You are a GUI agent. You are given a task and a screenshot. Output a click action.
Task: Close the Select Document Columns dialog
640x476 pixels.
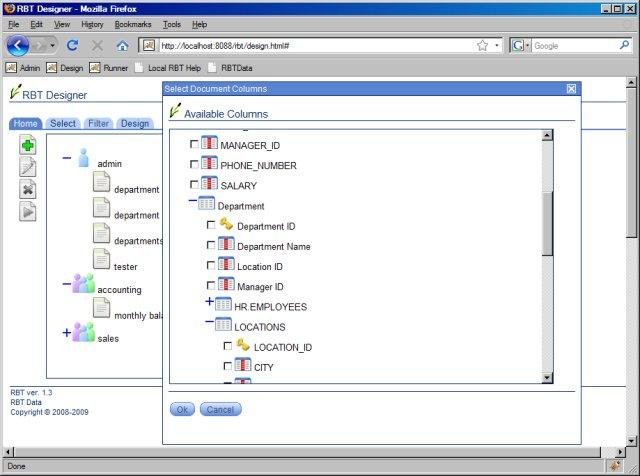coord(571,89)
